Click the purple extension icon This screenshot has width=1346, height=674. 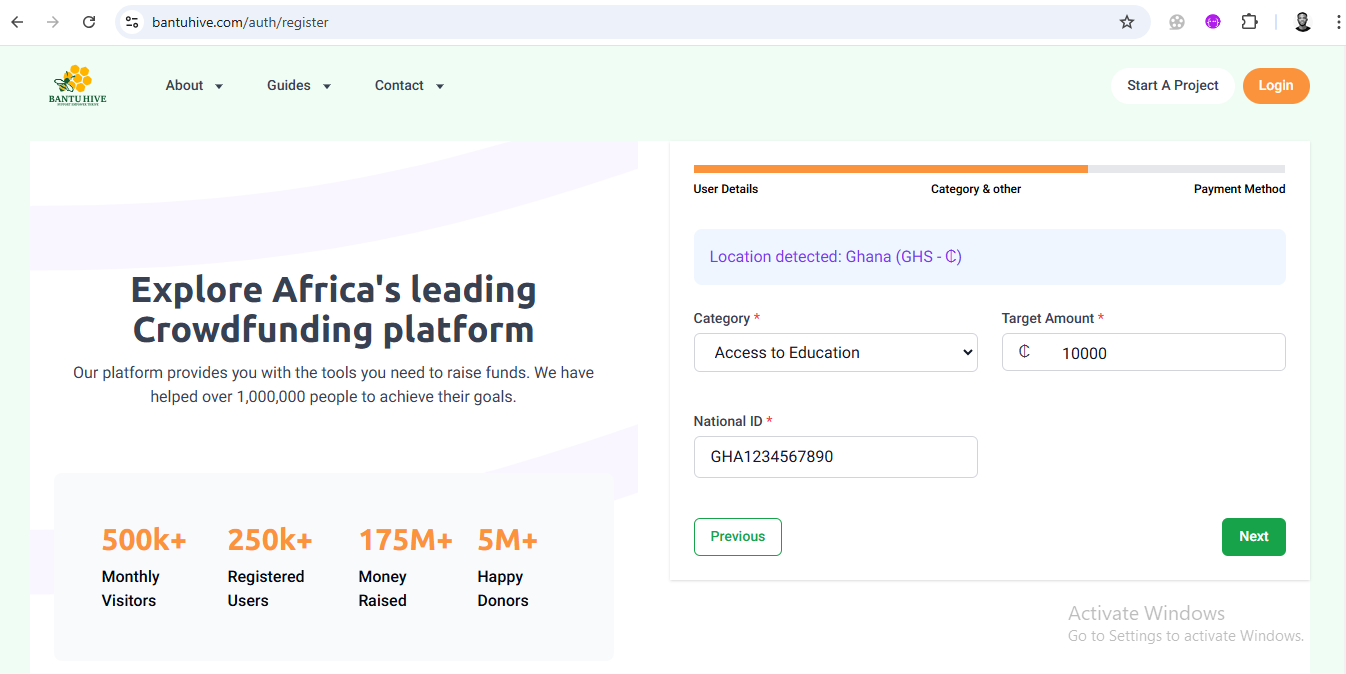click(x=1213, y=22)
